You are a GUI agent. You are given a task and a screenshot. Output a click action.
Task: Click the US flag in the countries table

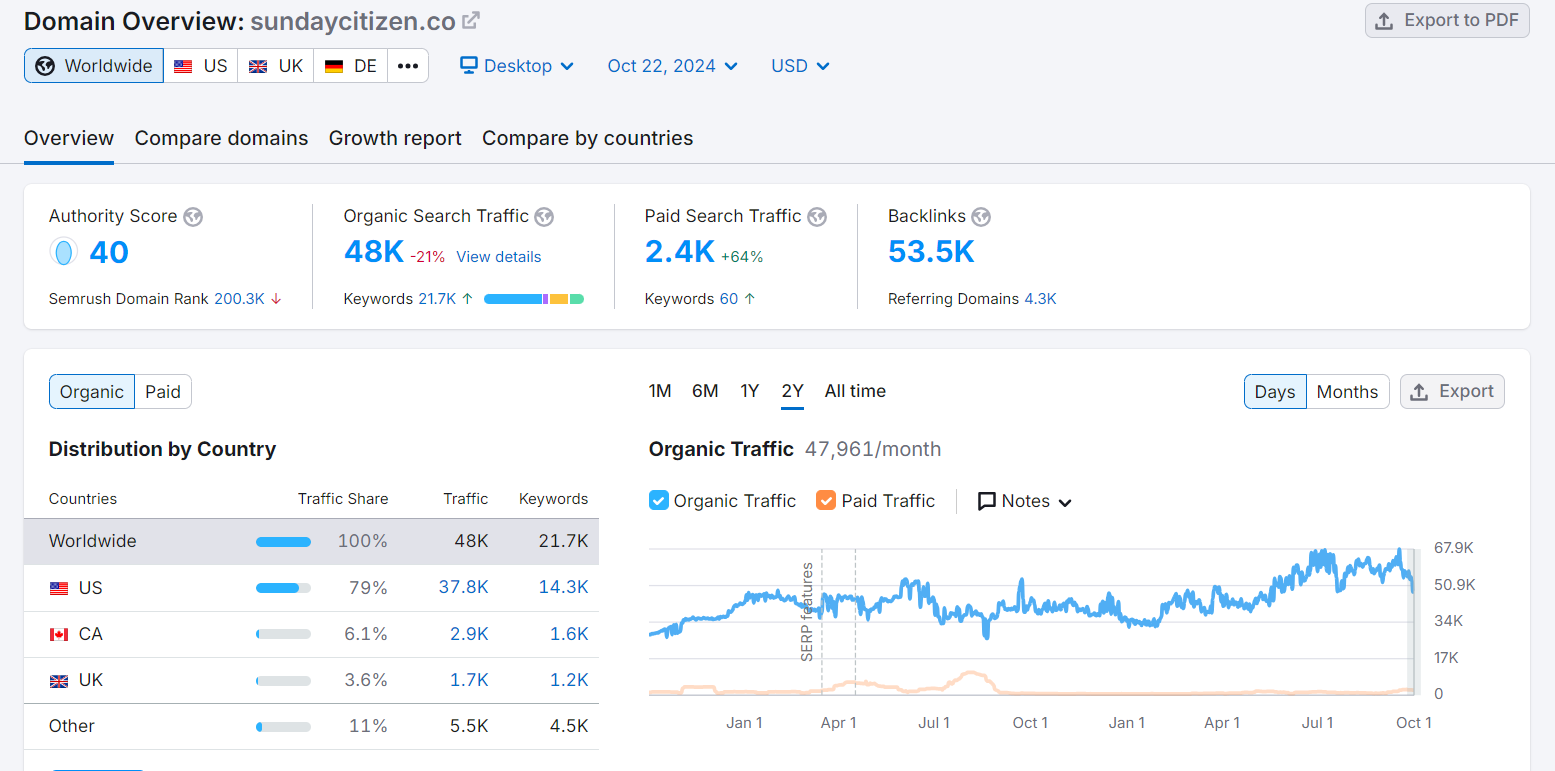pos(59,588)
